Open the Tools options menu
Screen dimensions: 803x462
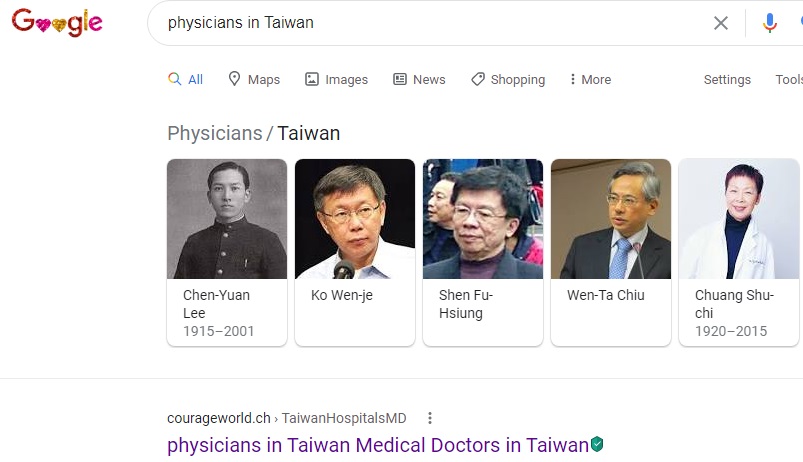pos(789,79)
